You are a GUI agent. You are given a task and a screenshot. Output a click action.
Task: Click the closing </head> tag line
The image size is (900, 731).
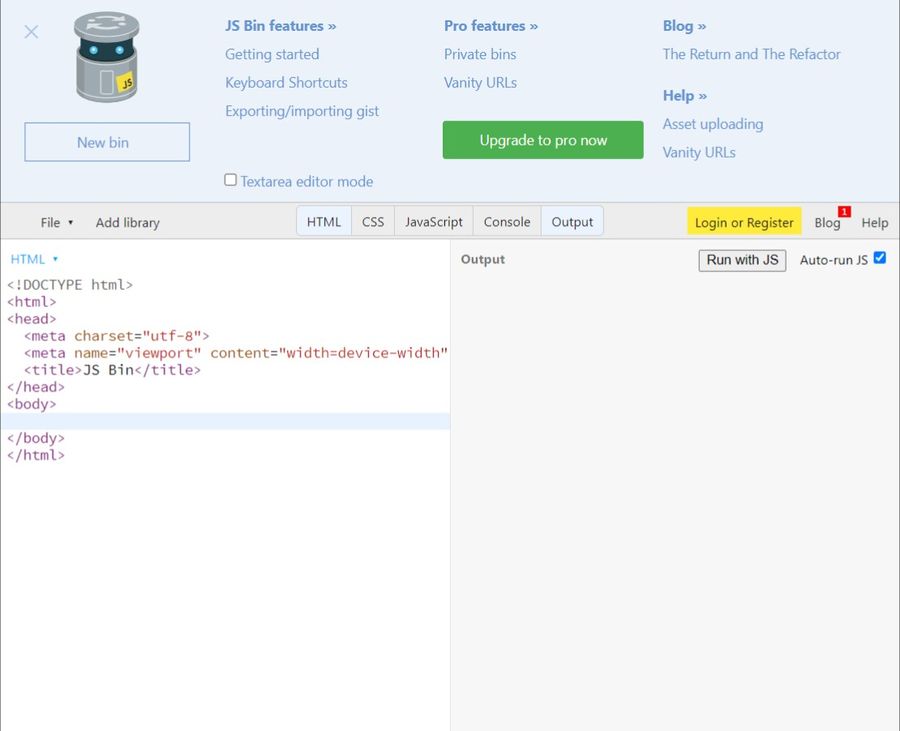(x=36, y=387)
